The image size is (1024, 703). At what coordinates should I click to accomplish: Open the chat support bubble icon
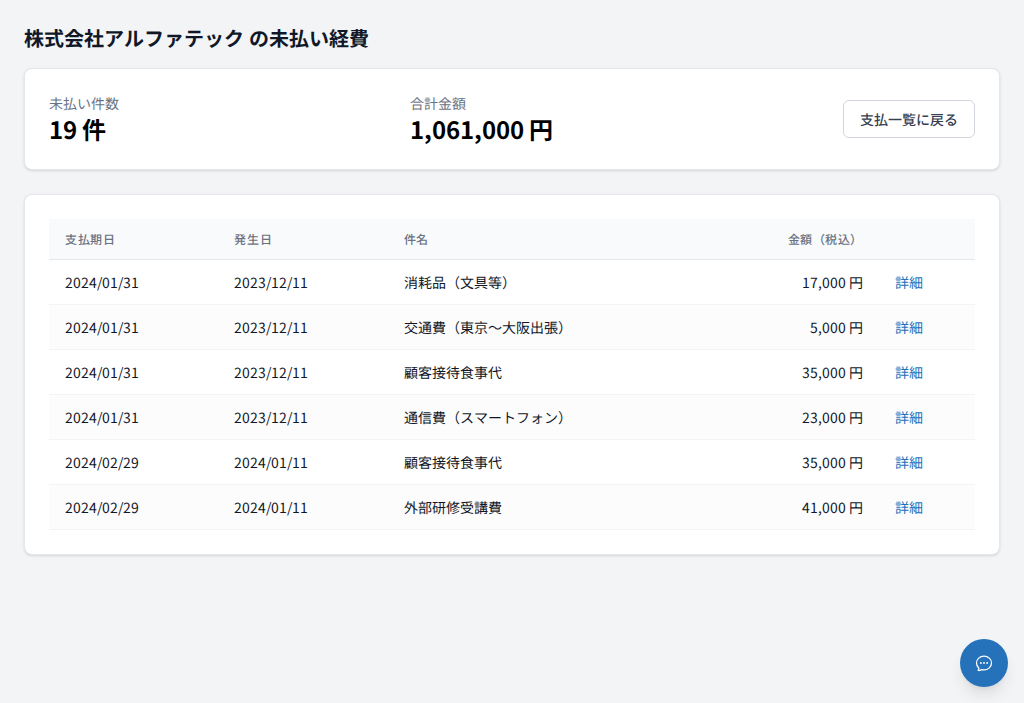click(984, 662)
